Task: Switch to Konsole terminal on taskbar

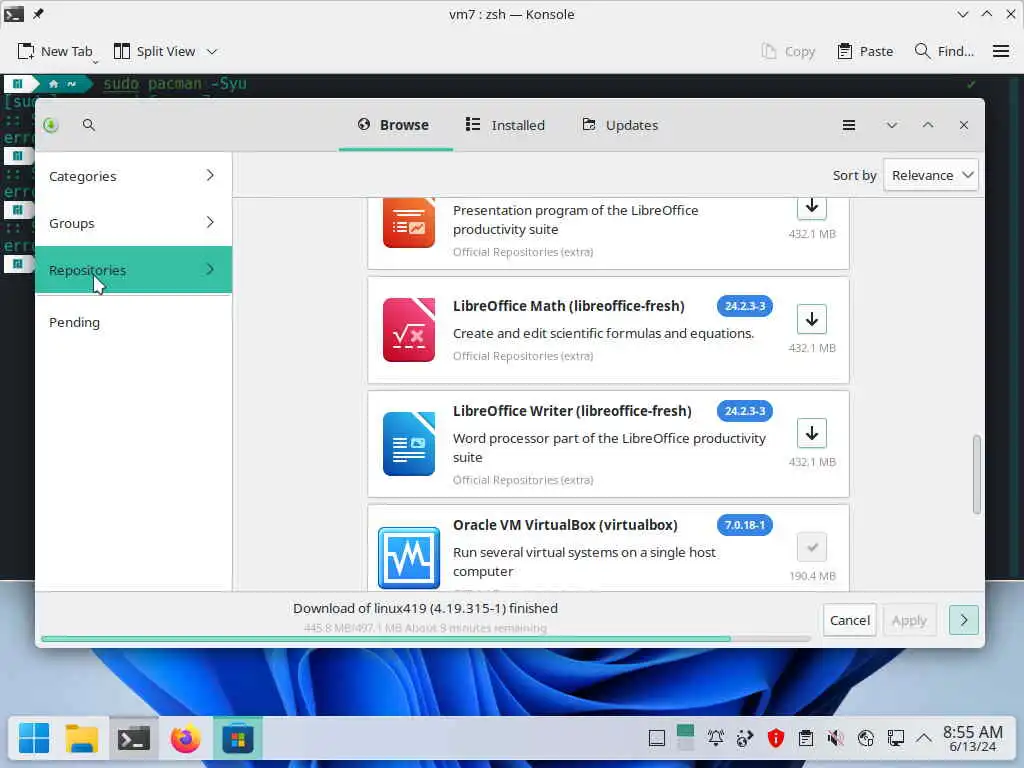Action: (133, 739)
